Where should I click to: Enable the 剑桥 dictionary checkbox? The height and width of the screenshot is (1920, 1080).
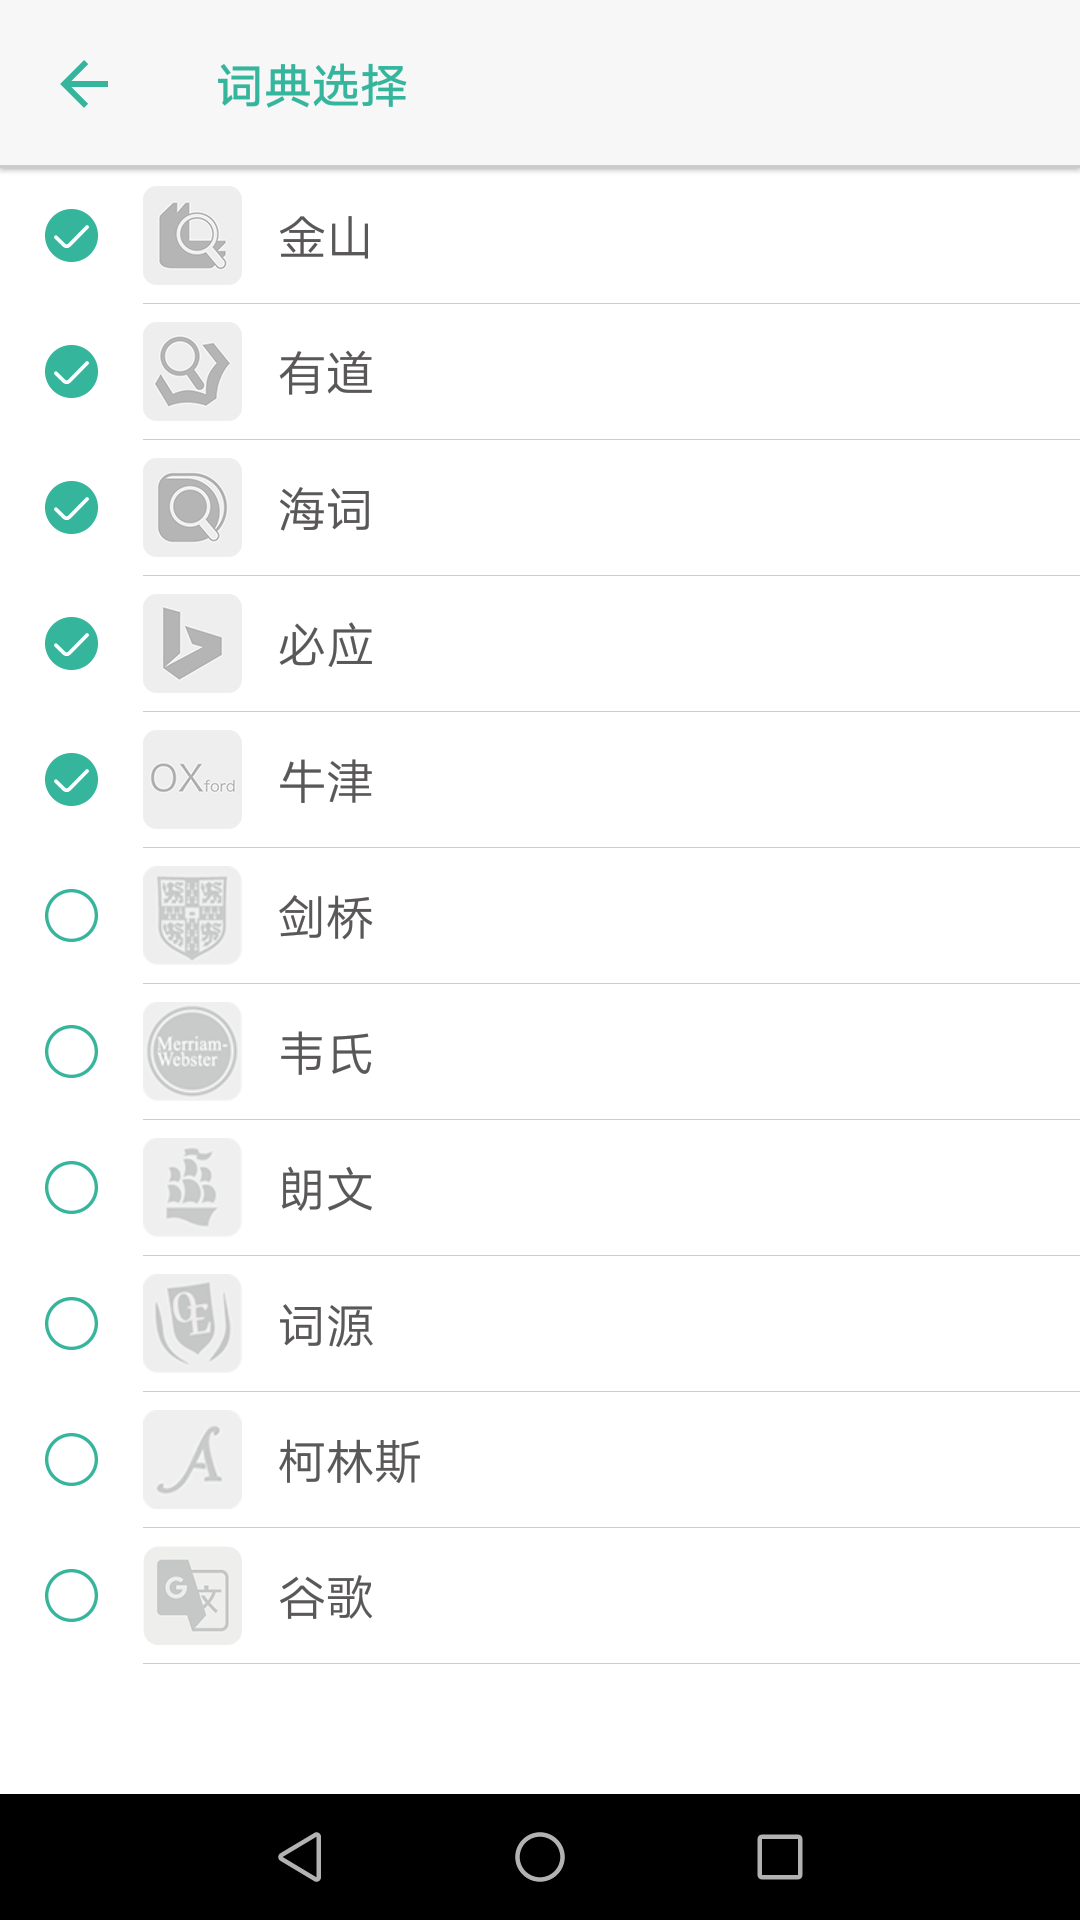pos(71,916)
